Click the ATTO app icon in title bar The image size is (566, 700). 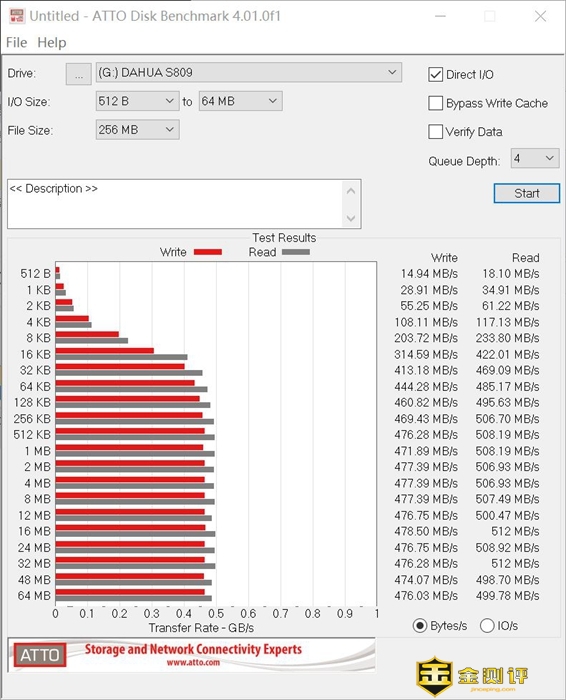pos(17,16)
